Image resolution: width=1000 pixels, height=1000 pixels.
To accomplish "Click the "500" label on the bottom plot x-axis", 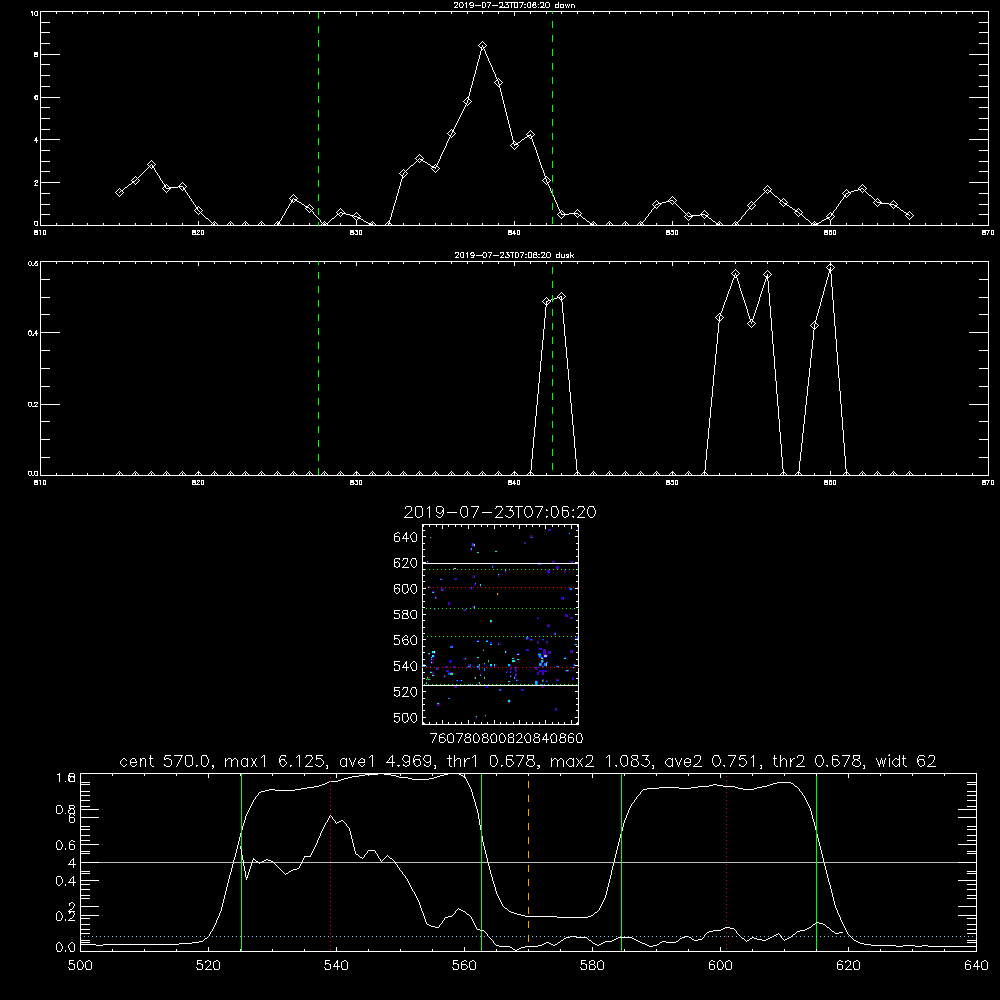I will [80, 966].
